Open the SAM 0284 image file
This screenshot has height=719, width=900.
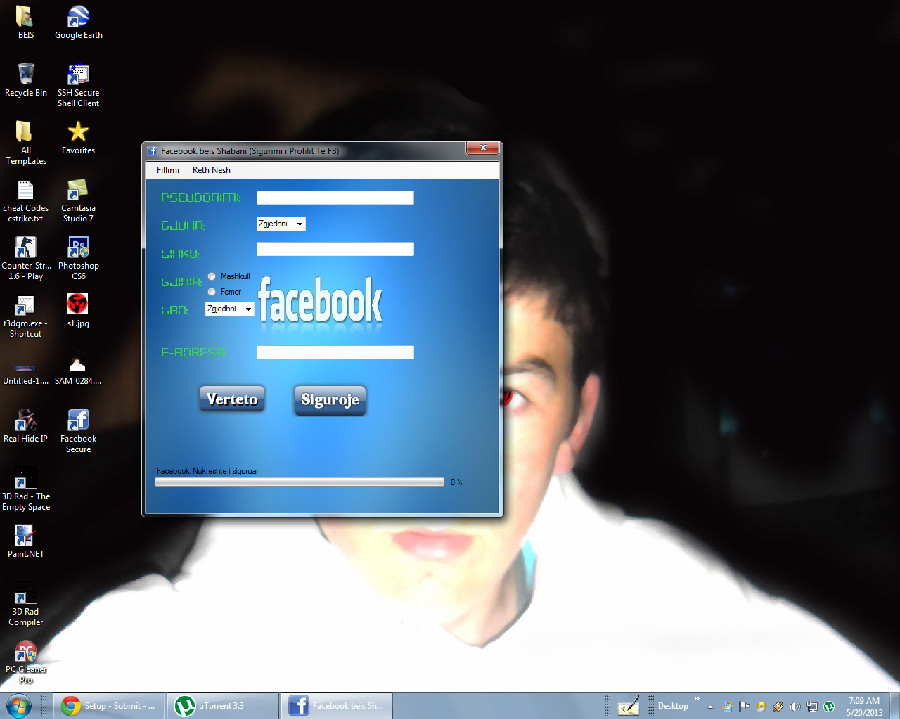point(78,371)
